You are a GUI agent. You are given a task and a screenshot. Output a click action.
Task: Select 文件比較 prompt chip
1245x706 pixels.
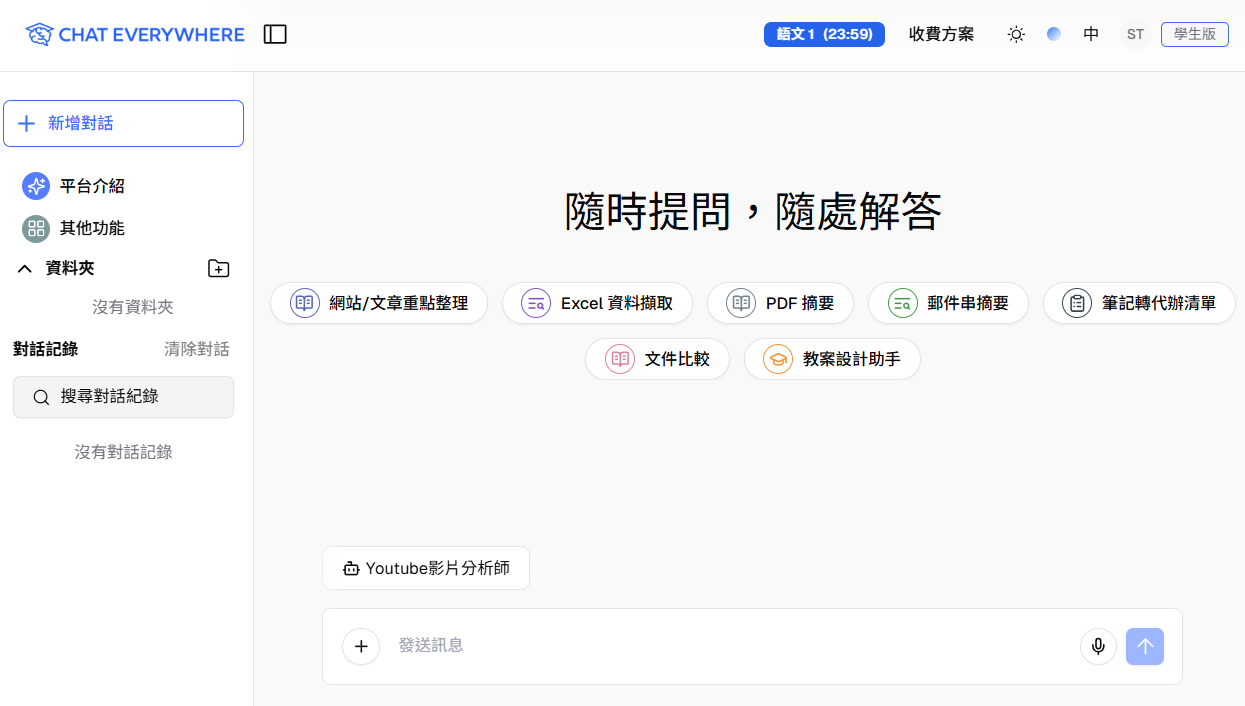click(657, 359)
